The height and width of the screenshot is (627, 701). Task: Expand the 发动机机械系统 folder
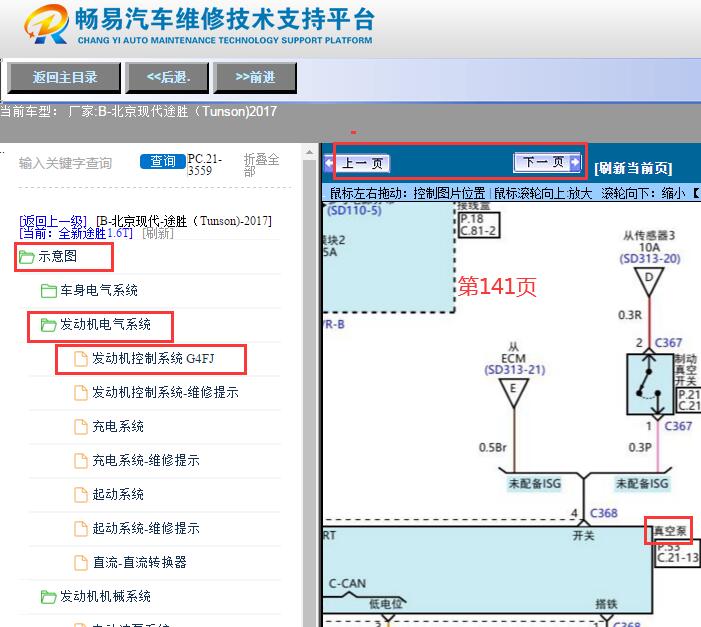pos(106,596)
